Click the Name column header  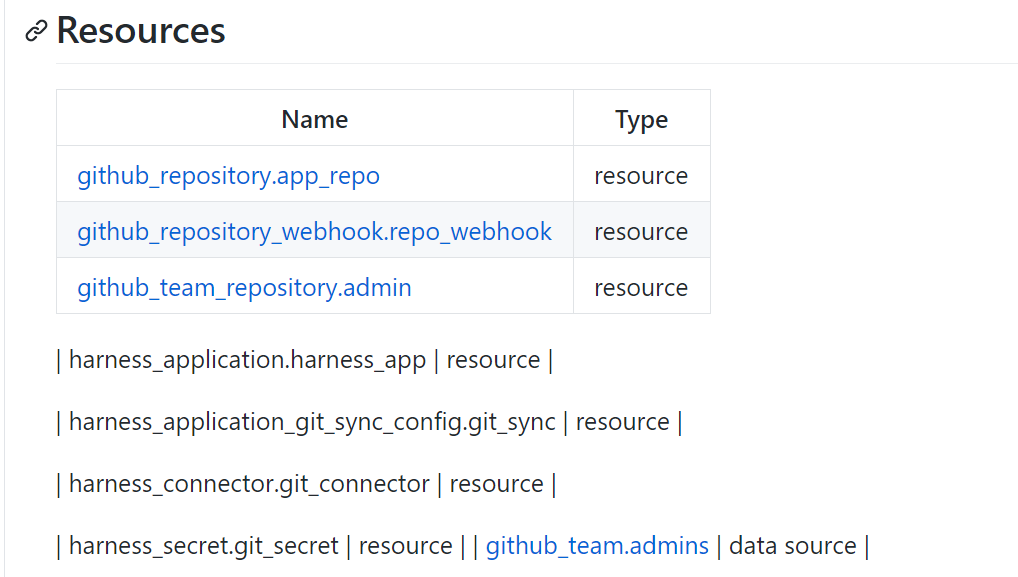click(x=315, y=119)
